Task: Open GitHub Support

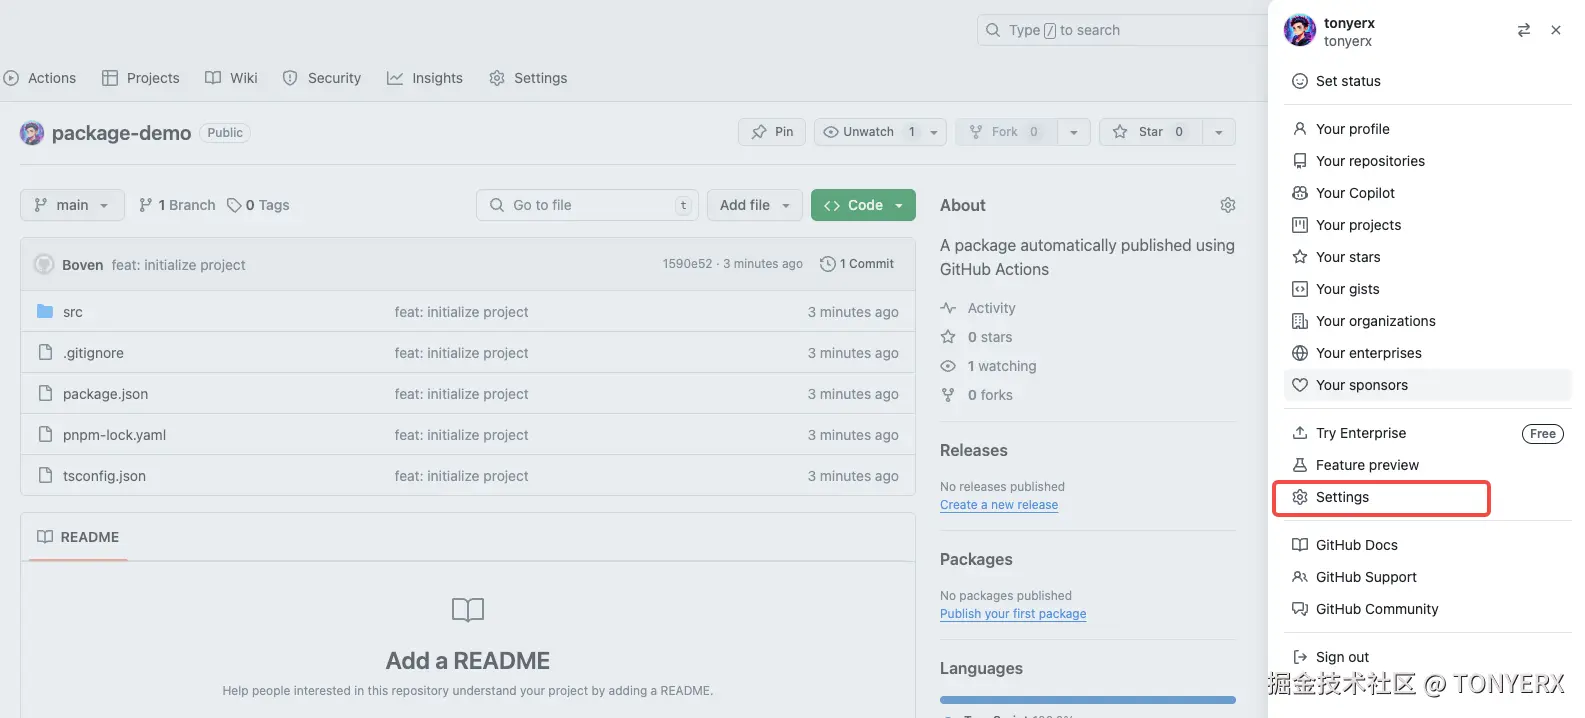Action: (x=1427, y=577)
